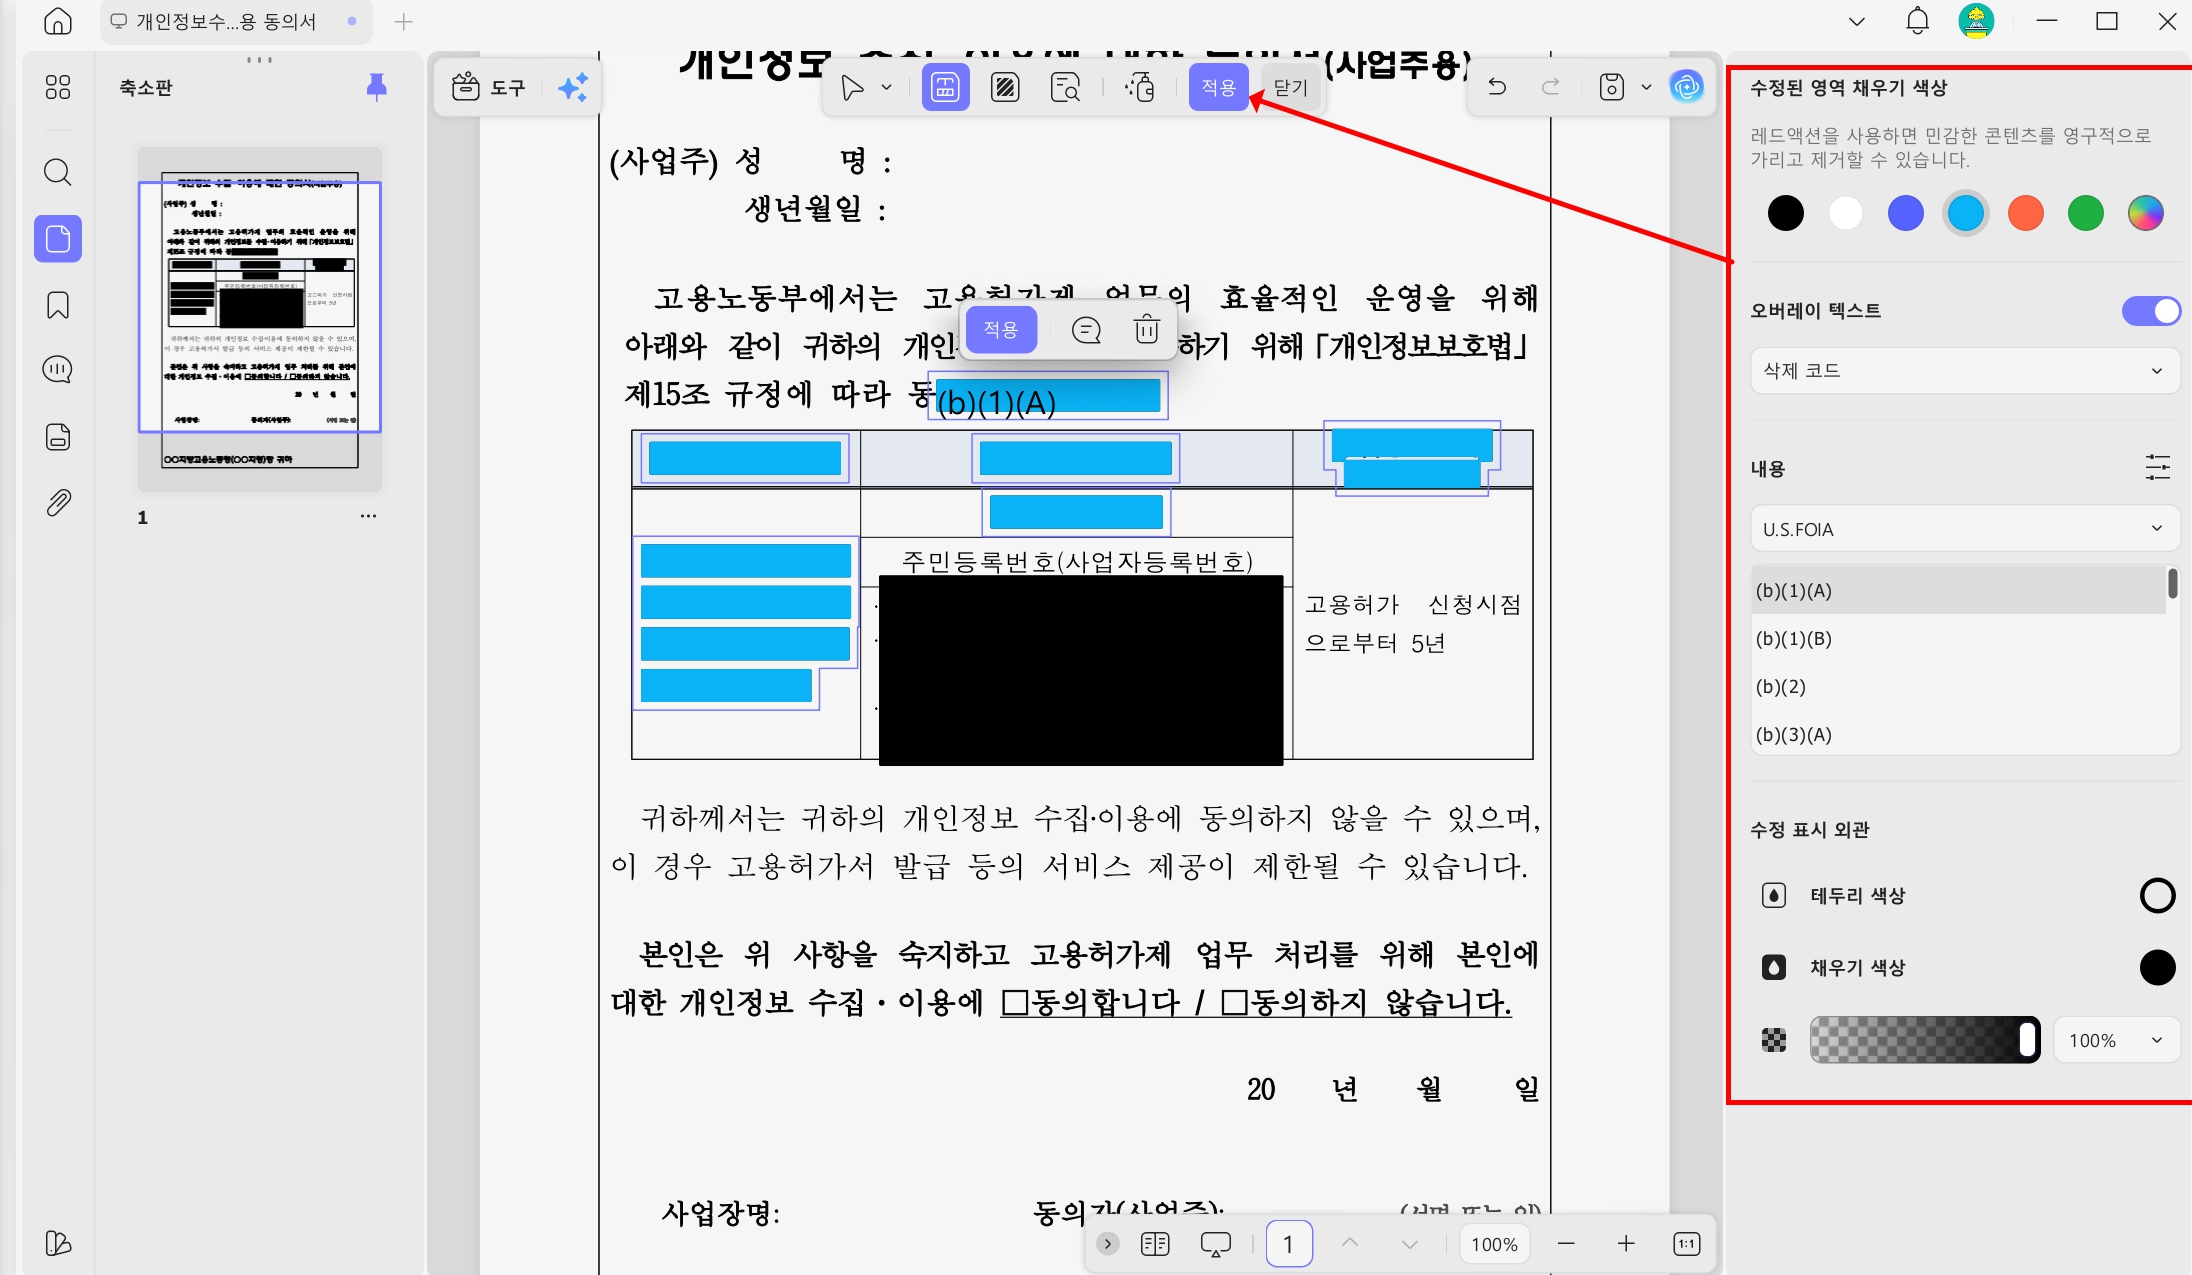Open the notification bell
This screenshot has width=2192, height=1275.
coord(1917,21)
